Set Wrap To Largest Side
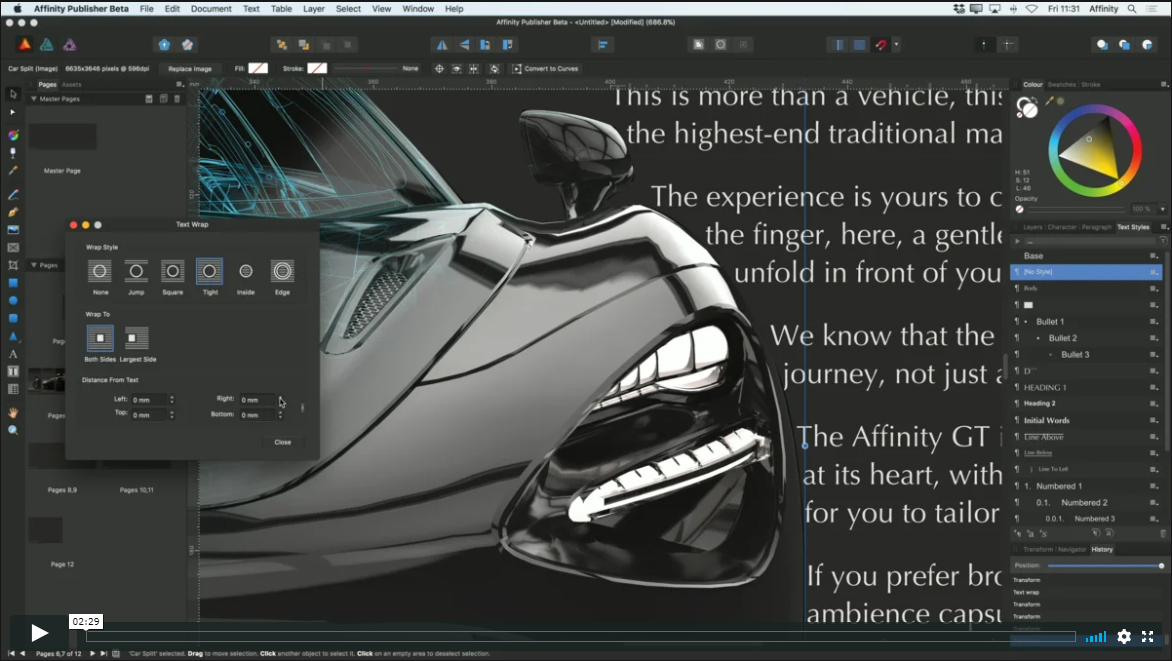 click(136, 338)
